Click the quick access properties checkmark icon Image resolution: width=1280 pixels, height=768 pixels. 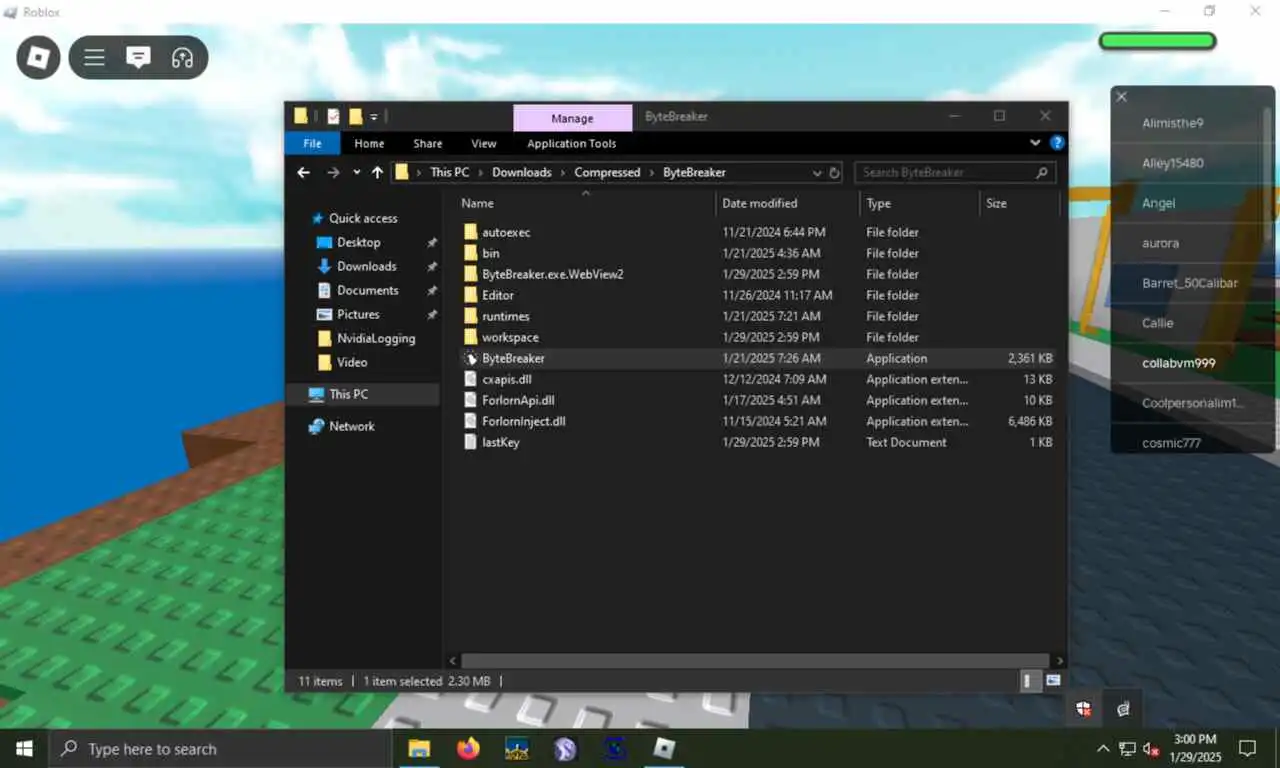pyautogui.click(x=333, y=117)
